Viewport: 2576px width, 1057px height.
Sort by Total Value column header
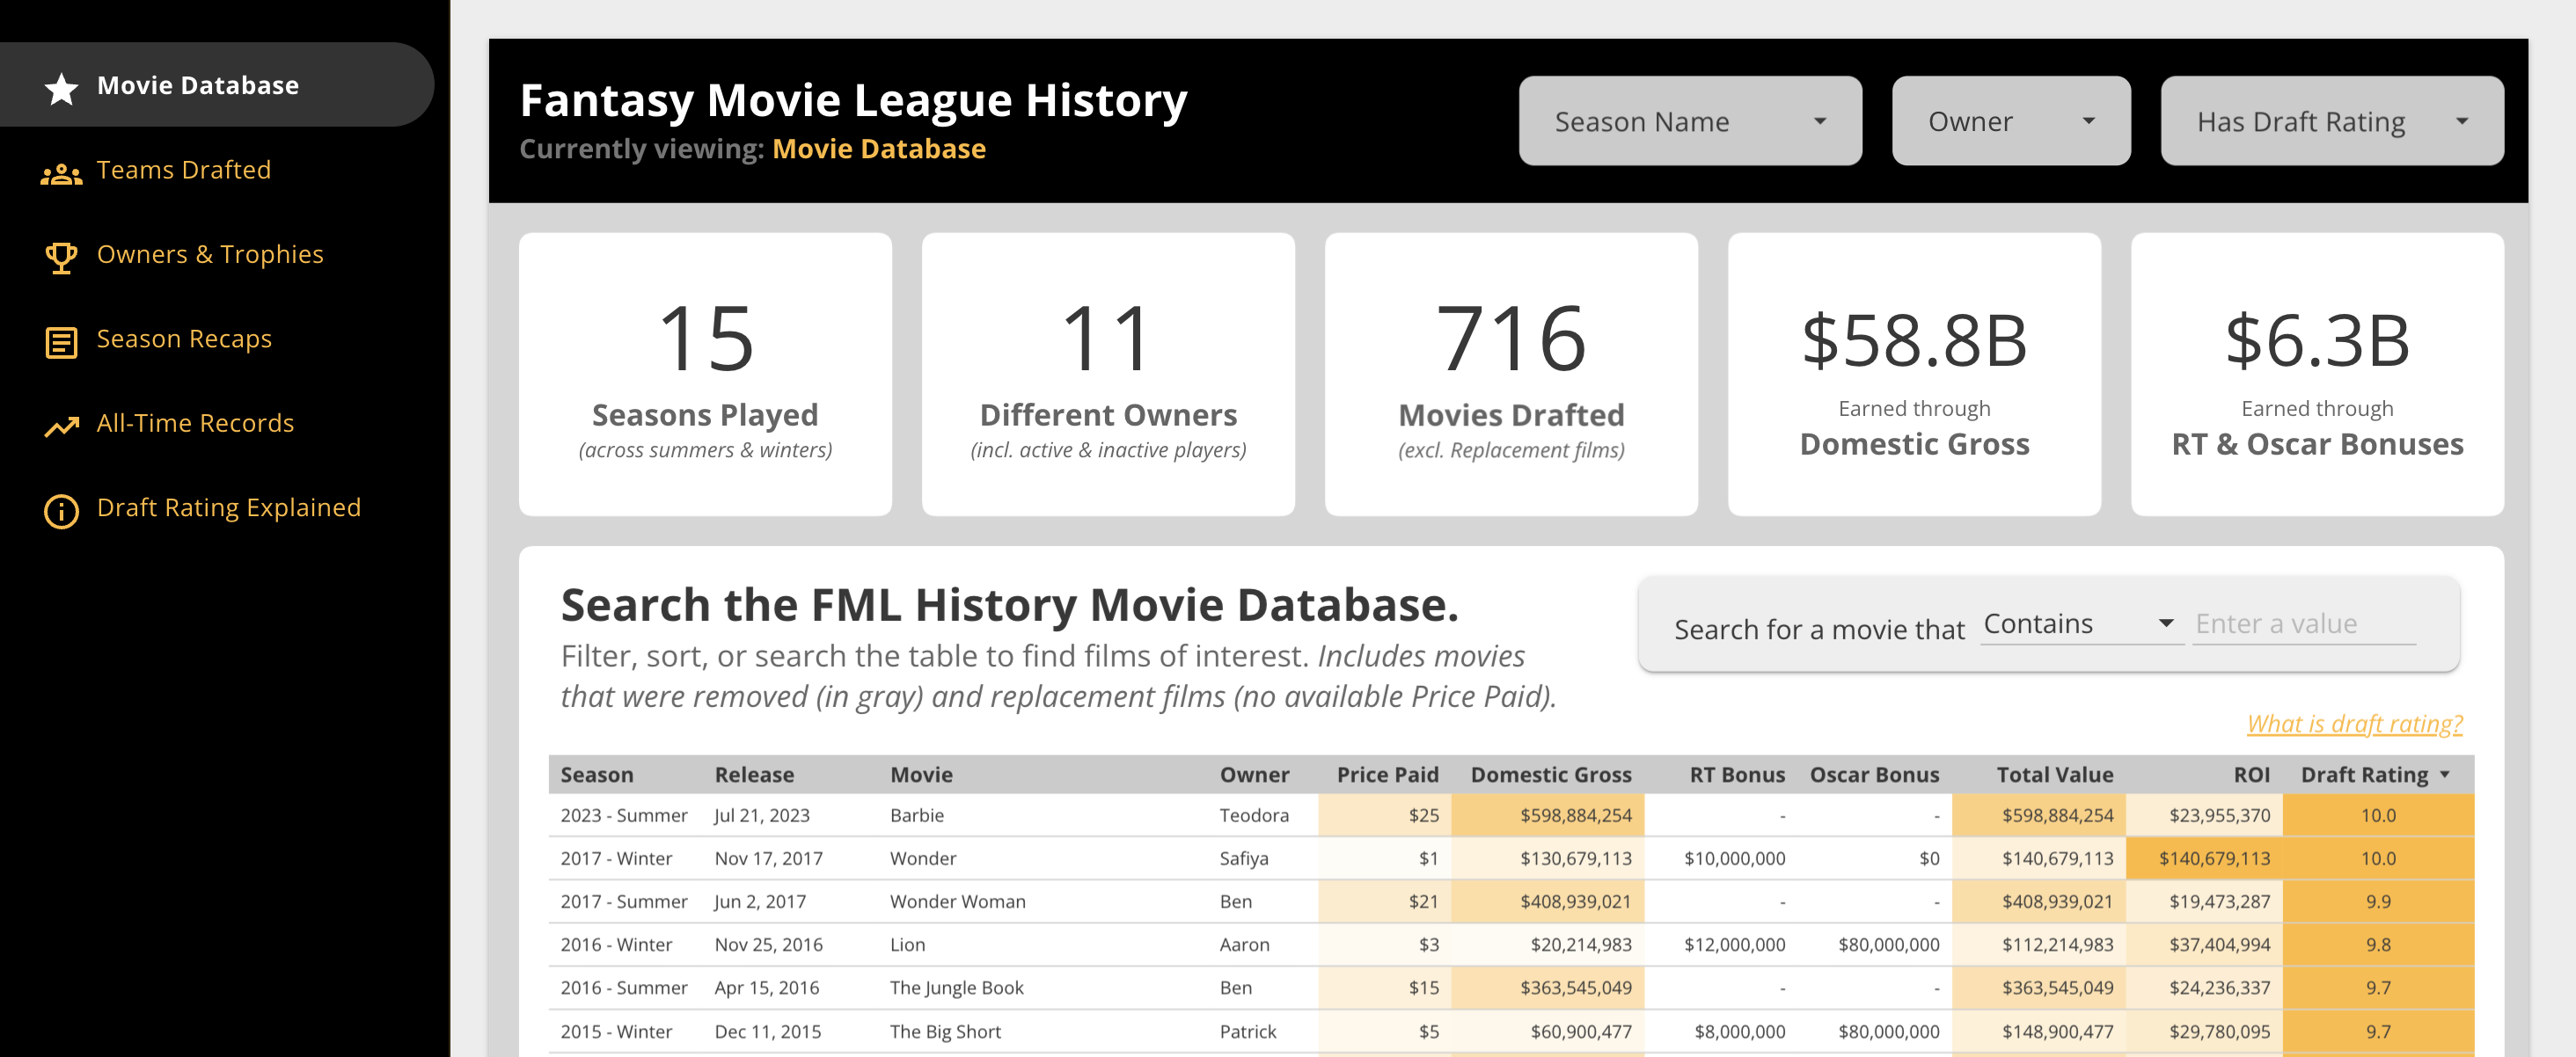2054,774
